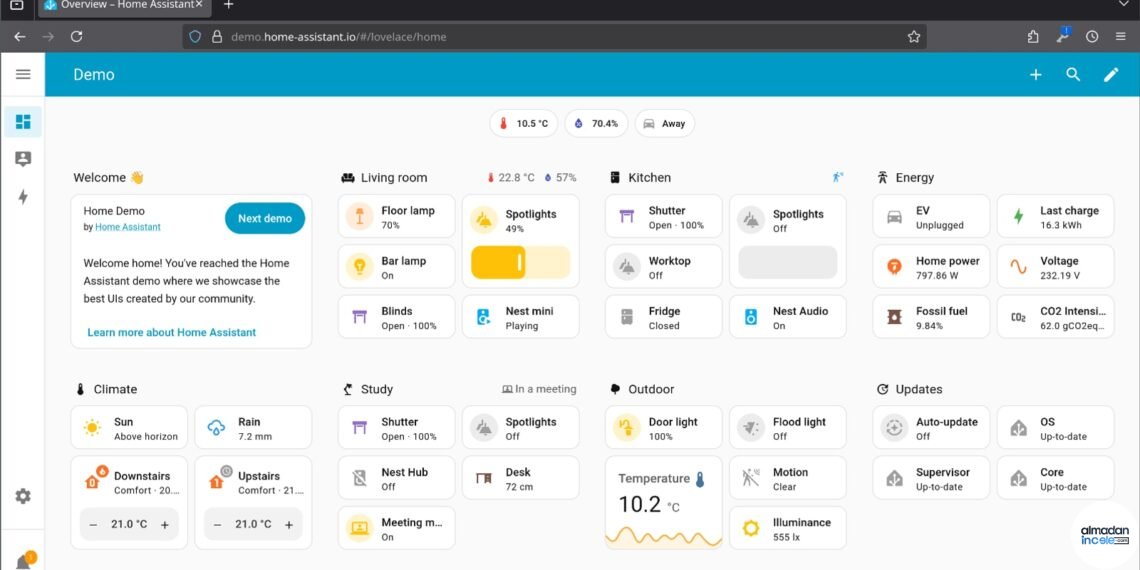
Task: Open a new browser tab
Action: [x=228, y=5]
